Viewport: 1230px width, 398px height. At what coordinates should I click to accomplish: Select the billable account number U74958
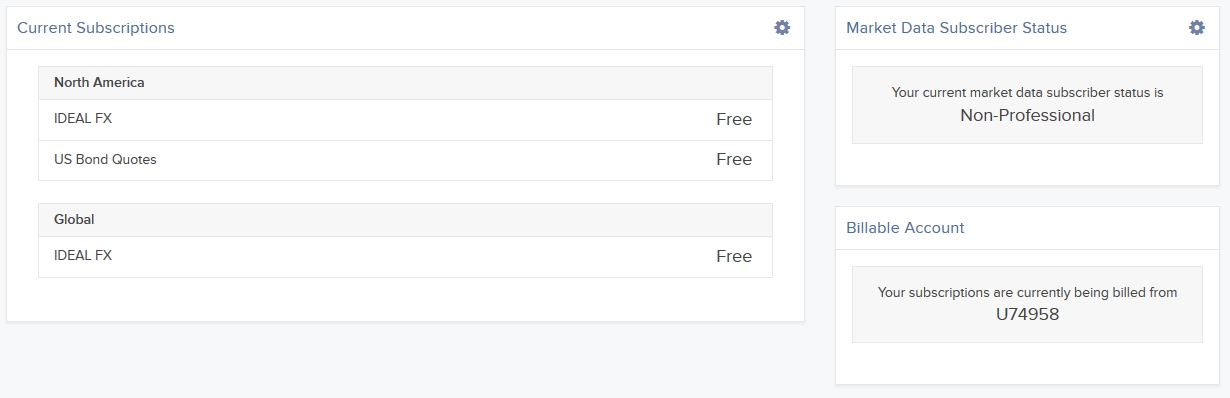click(1027, 314)
